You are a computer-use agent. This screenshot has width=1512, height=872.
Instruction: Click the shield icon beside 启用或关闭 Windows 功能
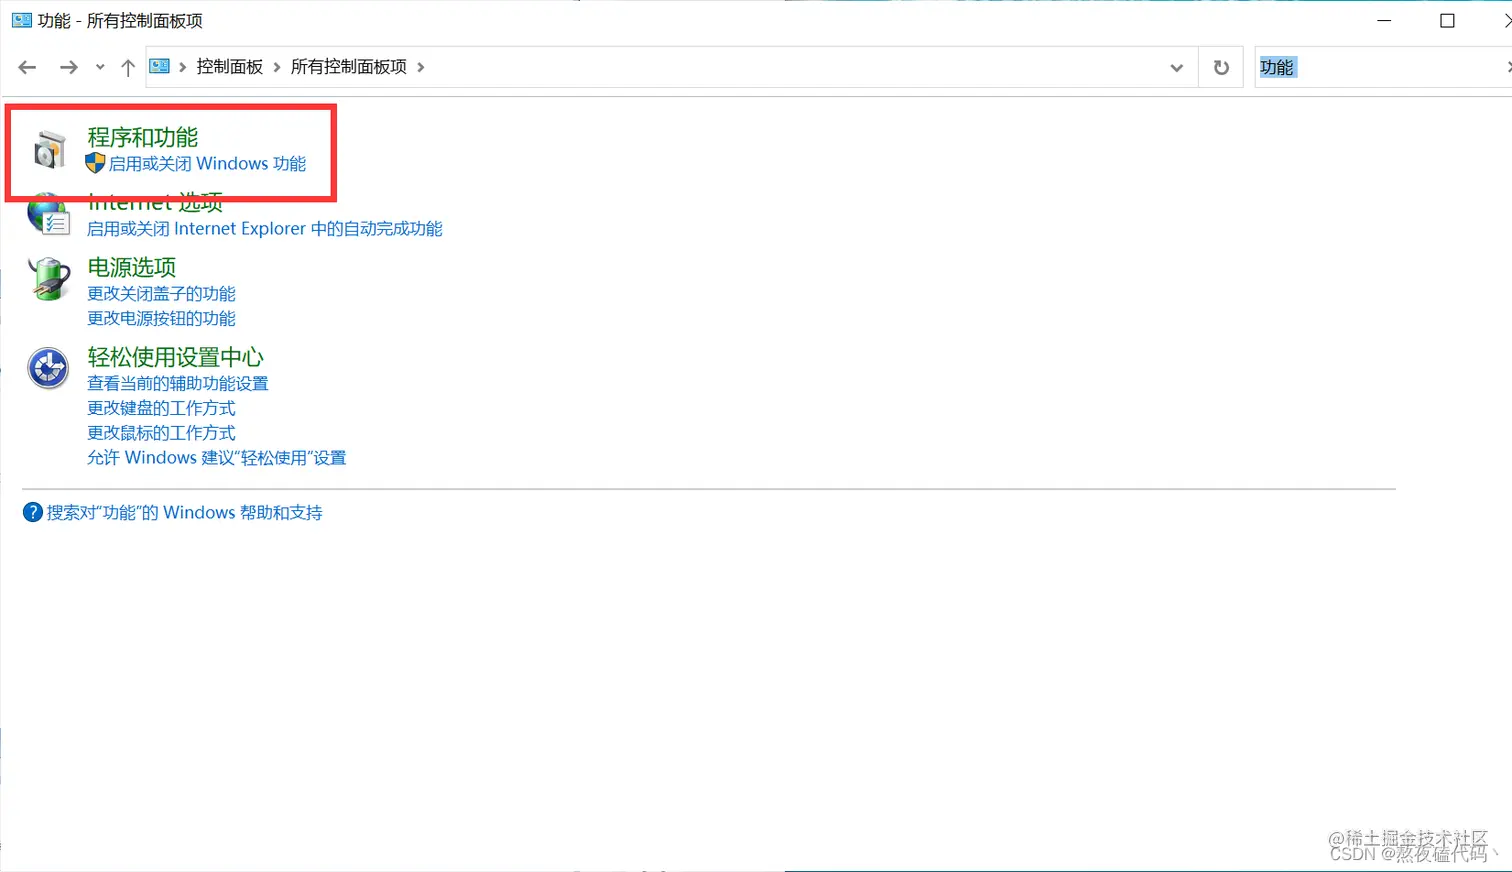(95, 163)
